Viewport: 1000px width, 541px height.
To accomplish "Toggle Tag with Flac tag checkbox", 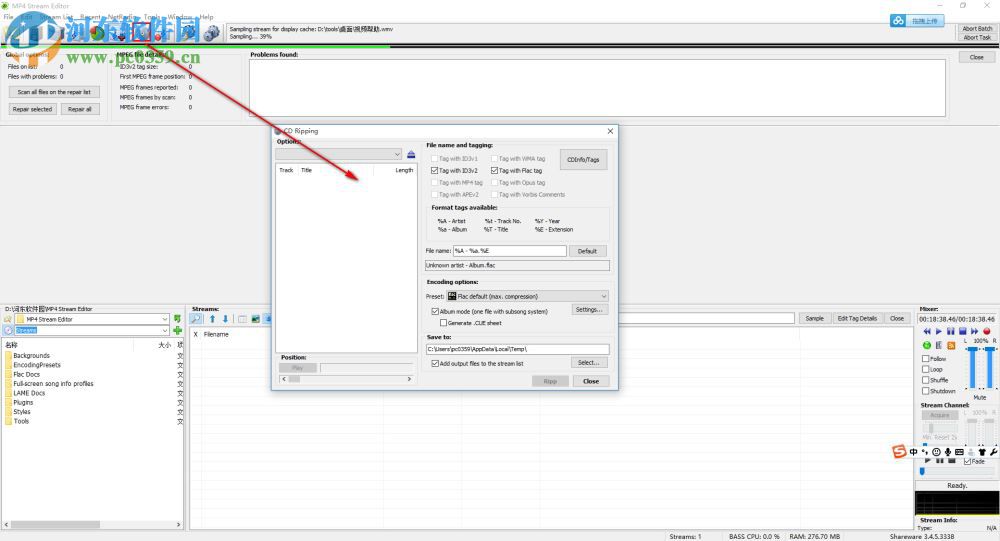I will click(x=494, y=171).
